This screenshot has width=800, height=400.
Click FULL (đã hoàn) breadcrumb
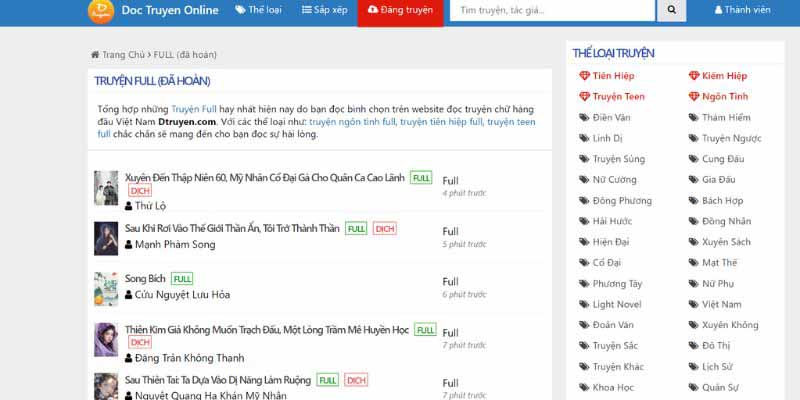pos(185,55)
